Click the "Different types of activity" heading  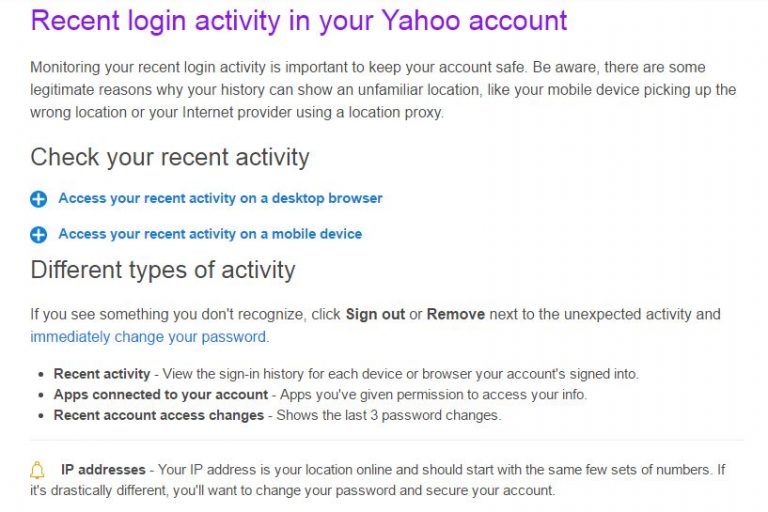click(163, 270)
